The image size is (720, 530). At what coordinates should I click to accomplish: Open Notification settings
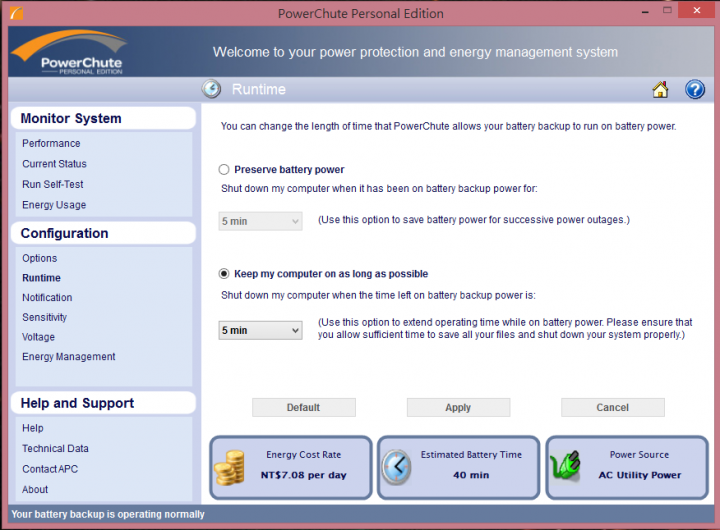click(47, 298)
